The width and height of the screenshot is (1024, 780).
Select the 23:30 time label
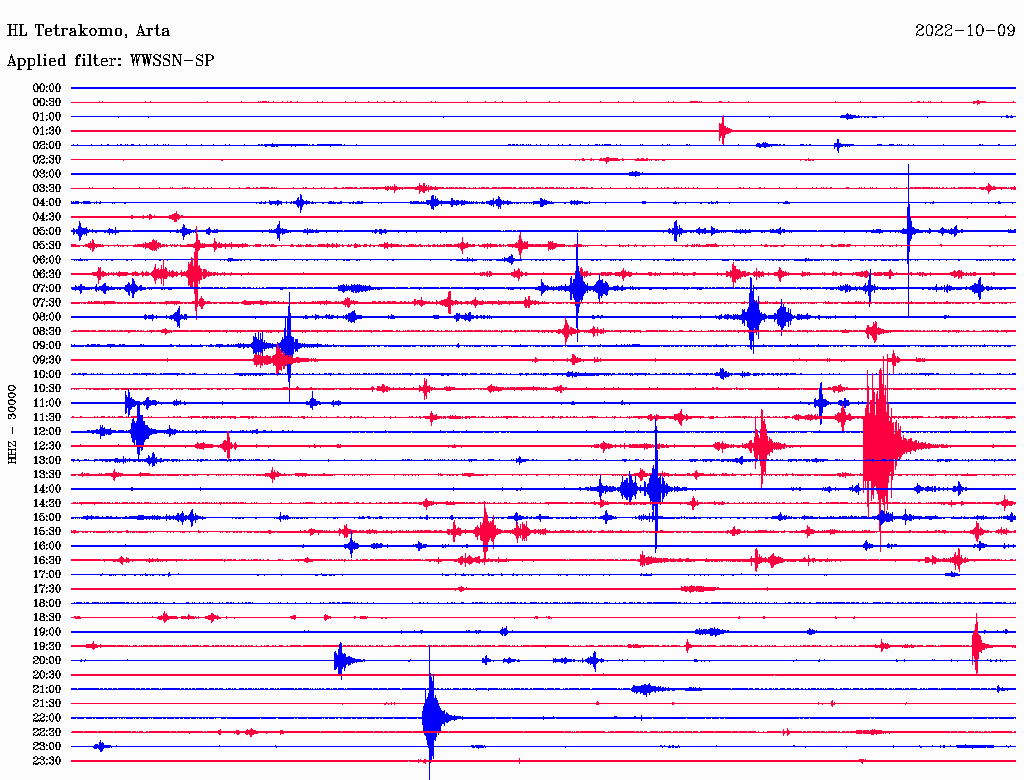coord(47,761)
